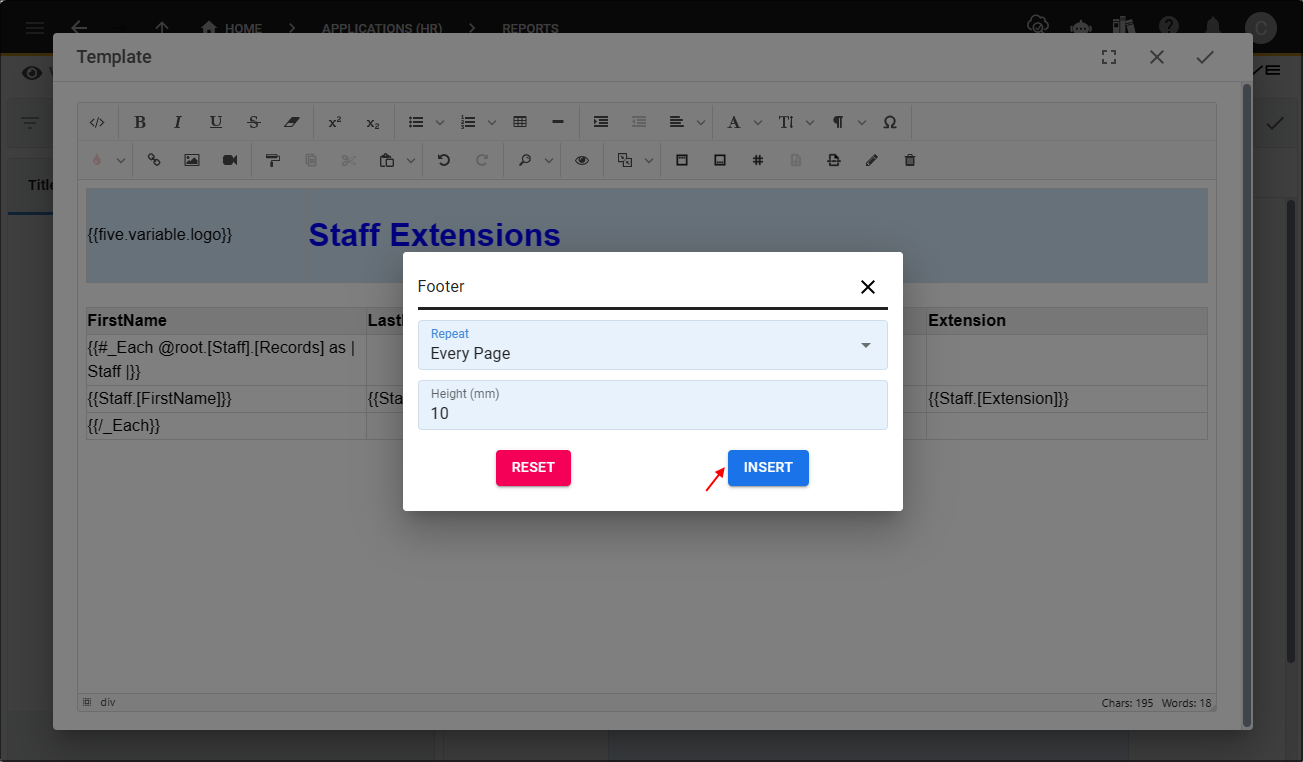Screen dimensions: 1303x762
Task: Insert the special character Omega symbol
Action: pos(890,121)
